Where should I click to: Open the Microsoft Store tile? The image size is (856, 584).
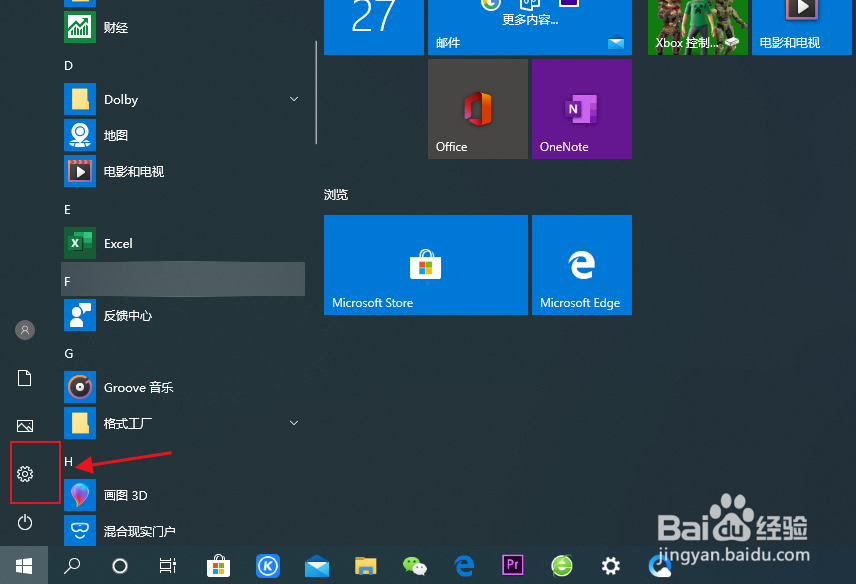click(x=426, y=265)
